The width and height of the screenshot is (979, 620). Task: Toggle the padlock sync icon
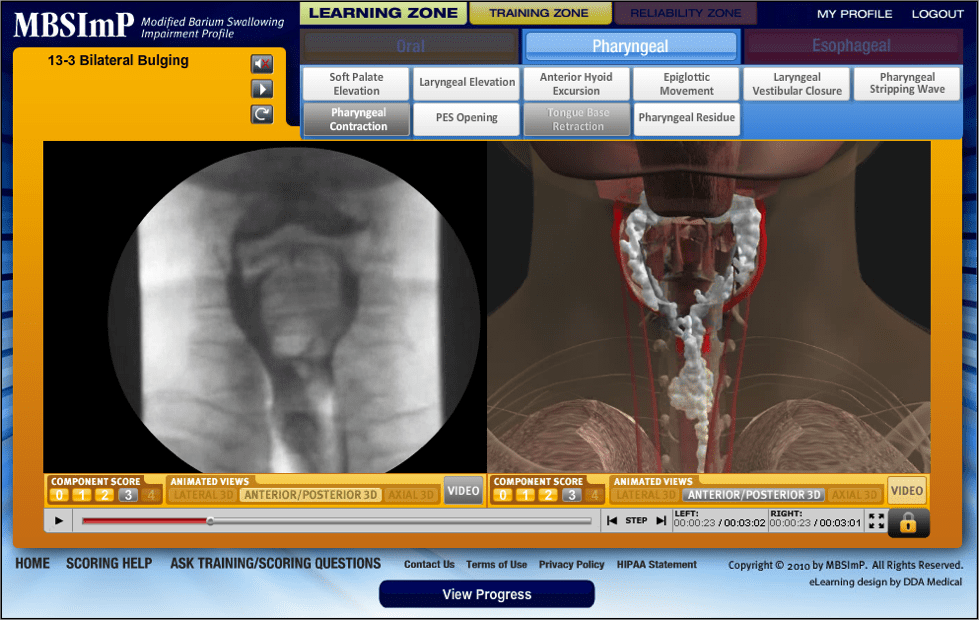[x=908, y=522]
